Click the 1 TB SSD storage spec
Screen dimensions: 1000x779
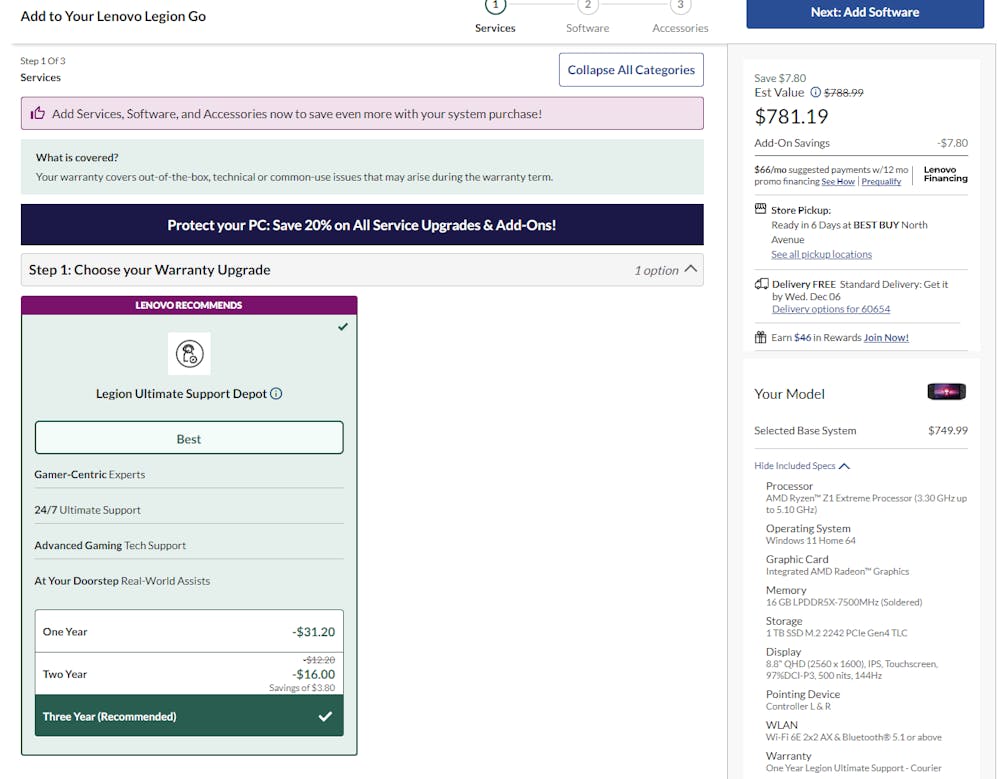[836, 633]
